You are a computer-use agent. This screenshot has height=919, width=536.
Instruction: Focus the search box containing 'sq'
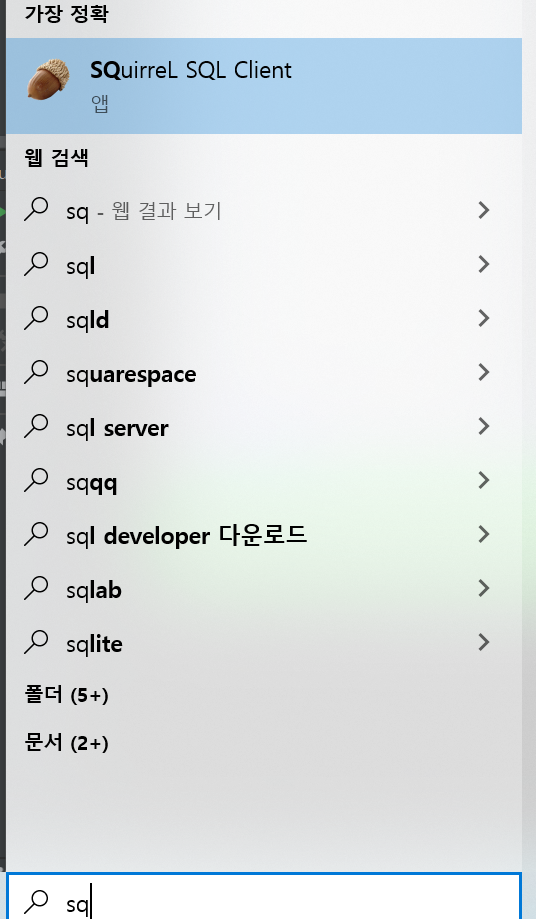coord(264,896)
